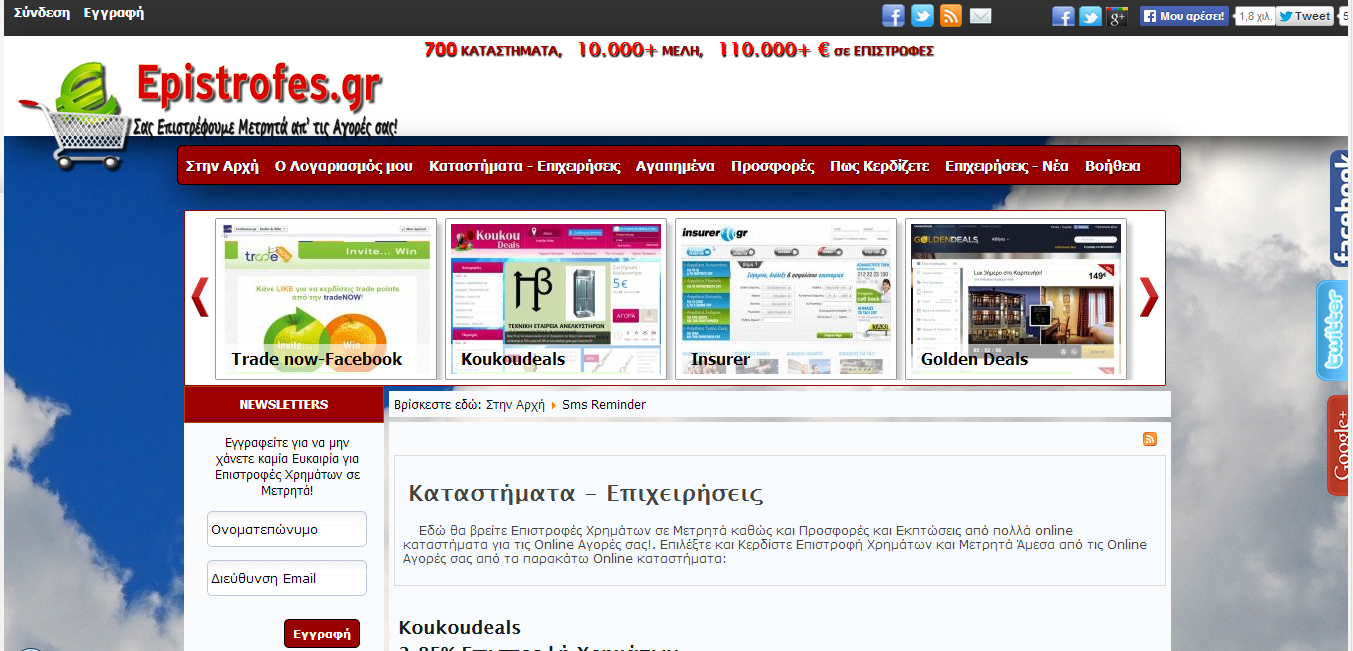The image size is (1353, 651).
Task: Open the Twitter side tab on right edge
Action: (1334, 331)
